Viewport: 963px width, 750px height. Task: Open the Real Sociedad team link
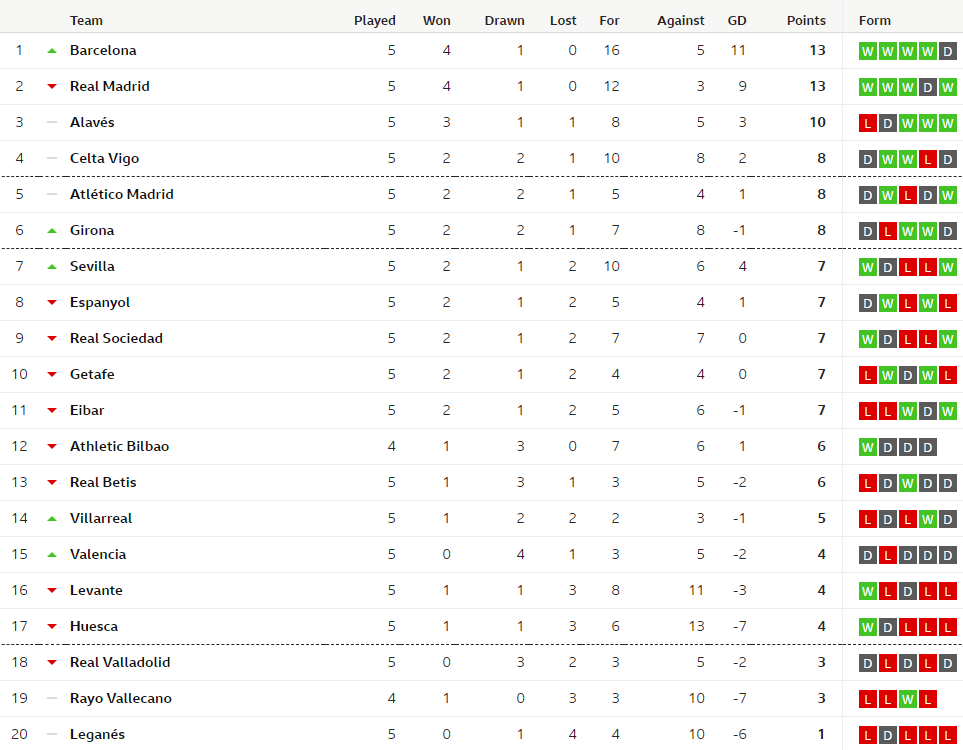click(x=116, y=339)
